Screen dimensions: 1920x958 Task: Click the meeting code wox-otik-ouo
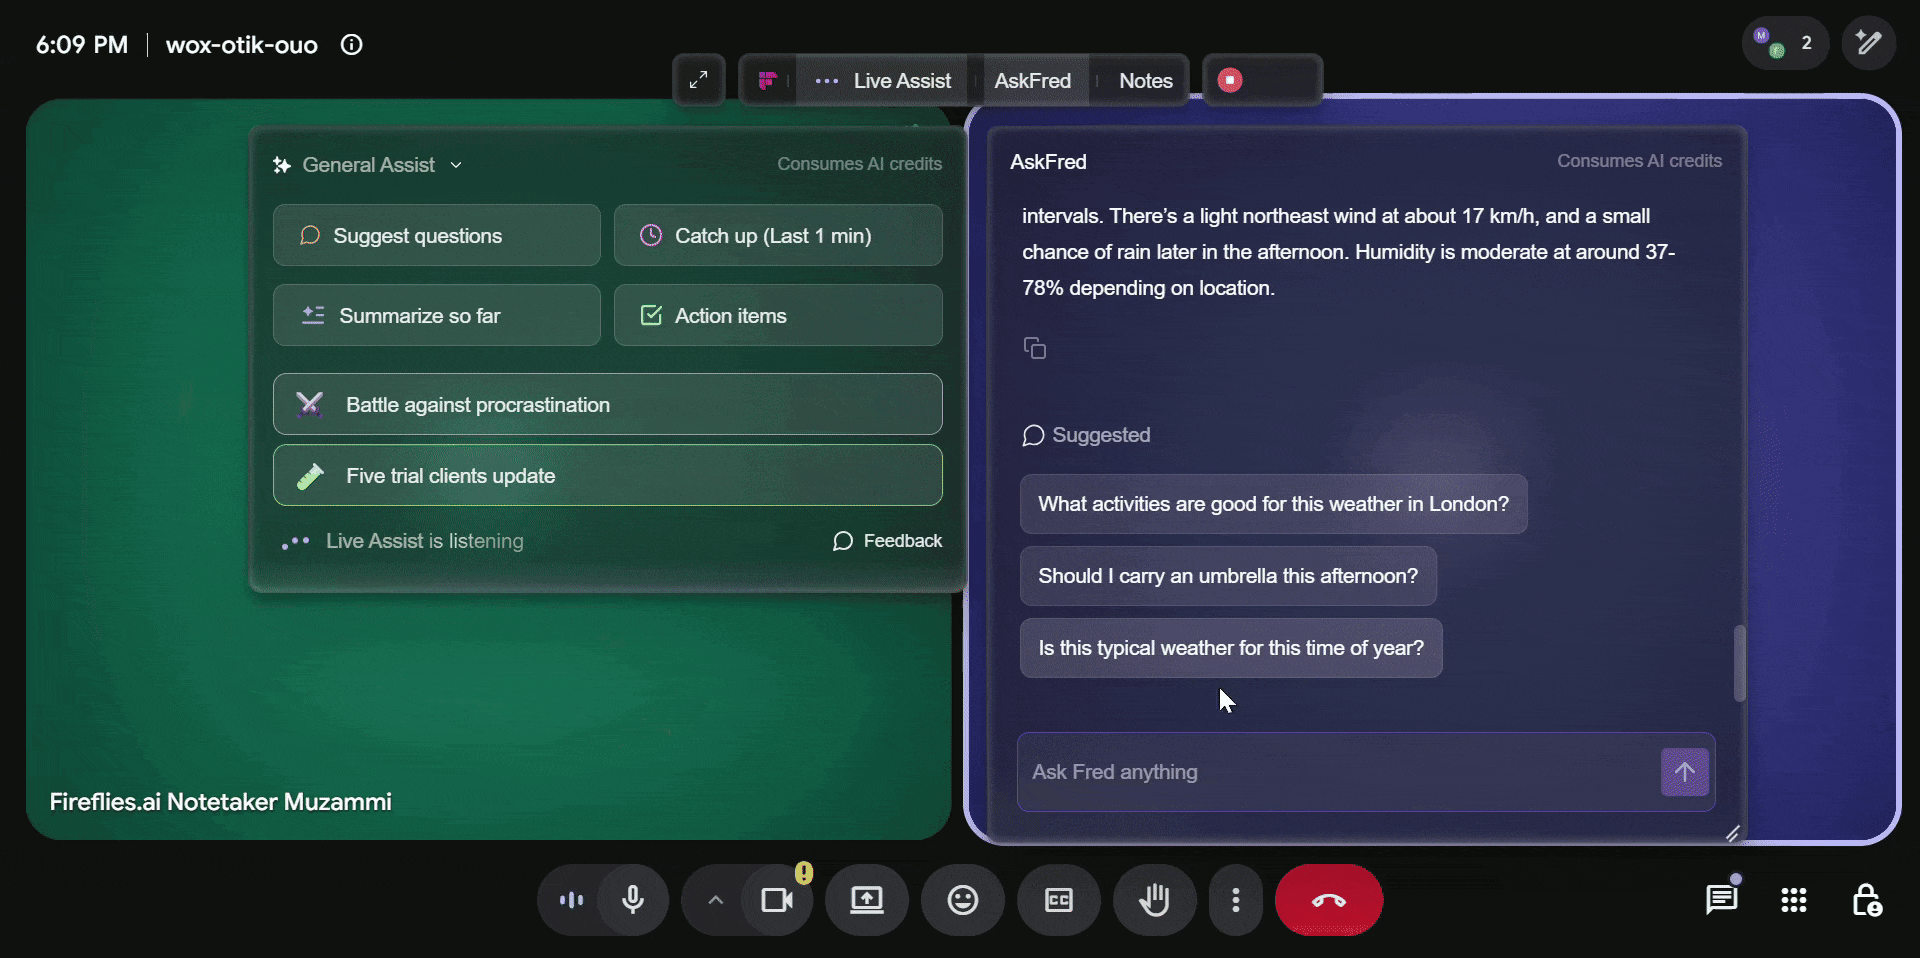[241, 45]
